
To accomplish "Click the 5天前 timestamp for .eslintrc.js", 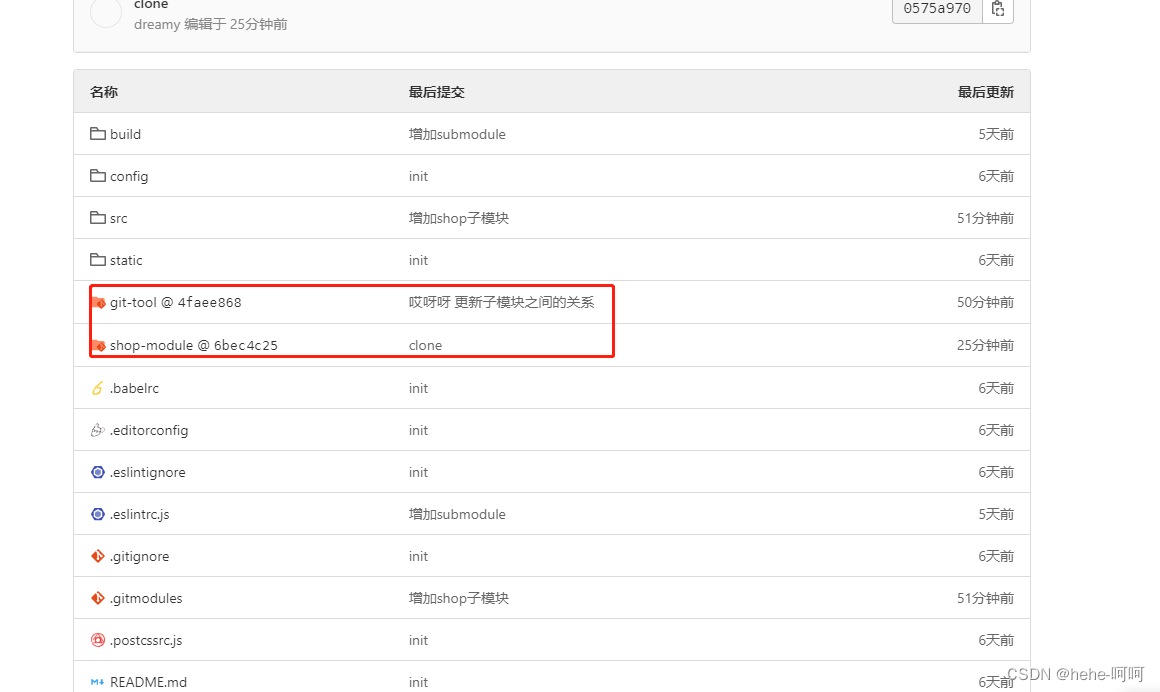I will pyautogui.click(x=996, y=514).
